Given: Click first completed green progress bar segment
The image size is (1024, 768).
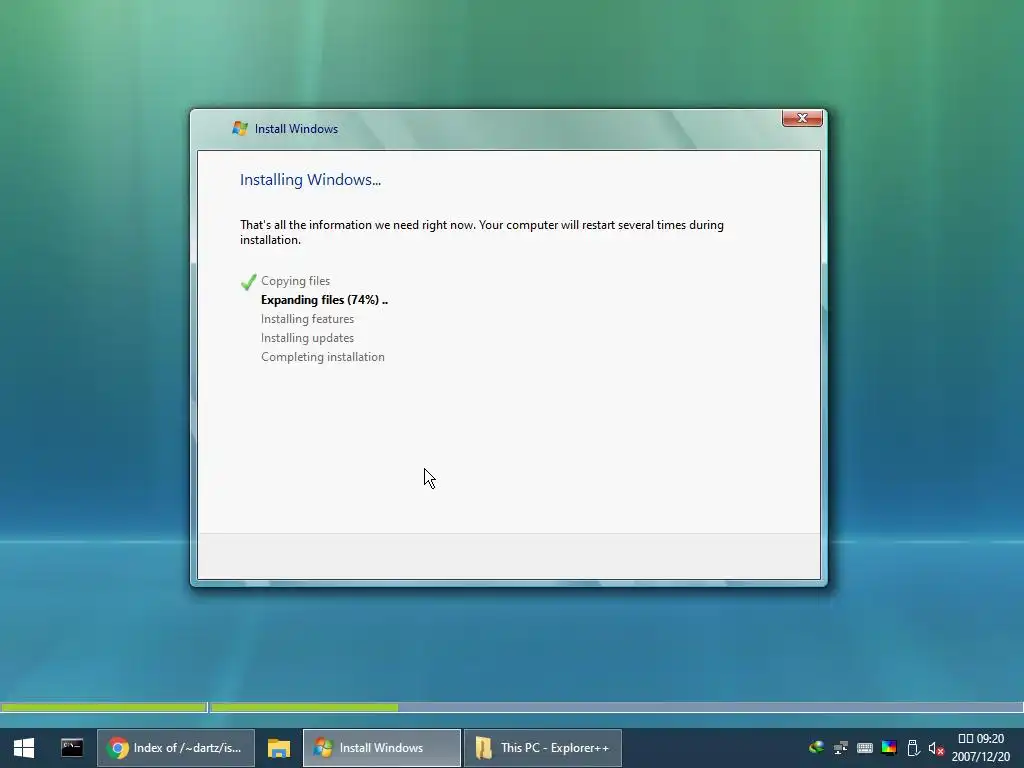Looking at the screenshot, I should [x=104, y=707].
